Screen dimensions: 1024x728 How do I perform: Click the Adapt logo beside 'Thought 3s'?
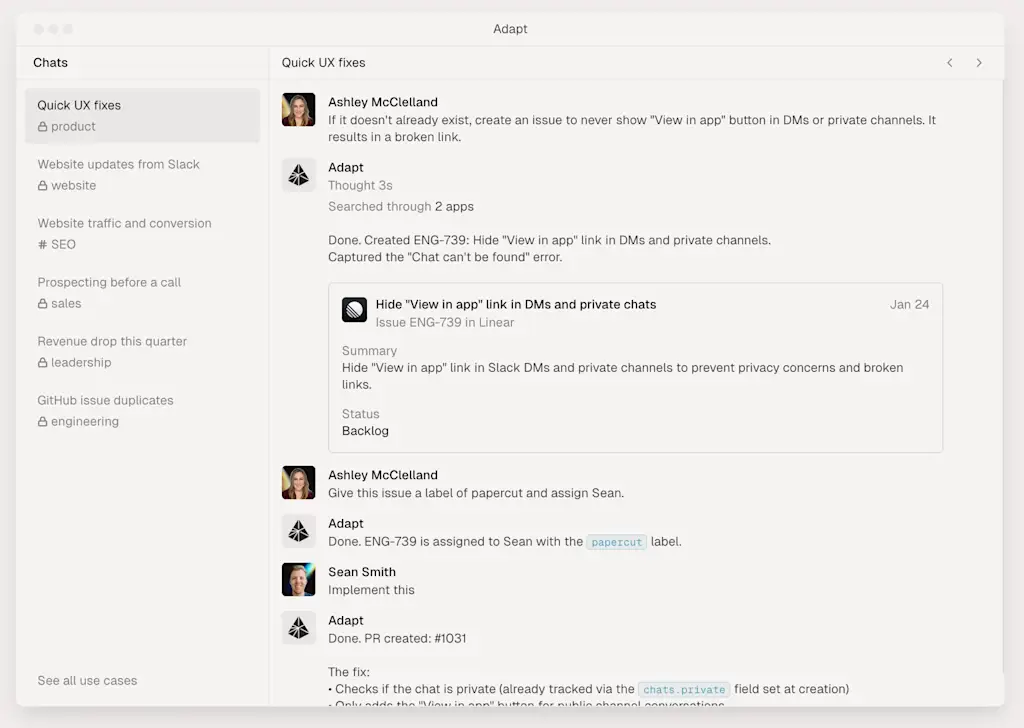point(298,175)
